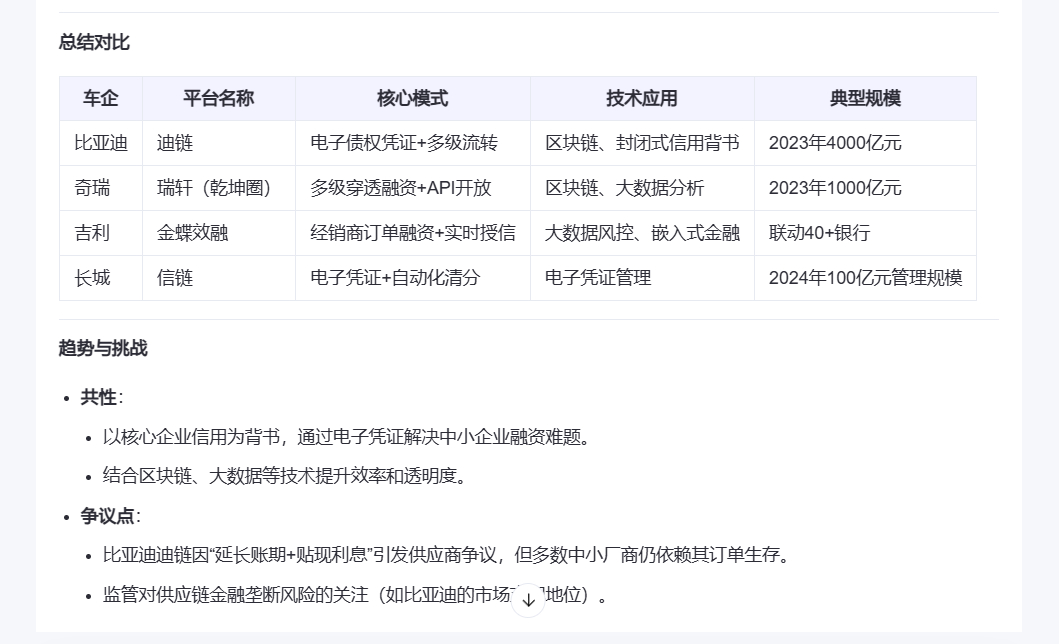1059x644 pixels.
Task: Click the 核心模式 column header
Action: tap(413, 99)
